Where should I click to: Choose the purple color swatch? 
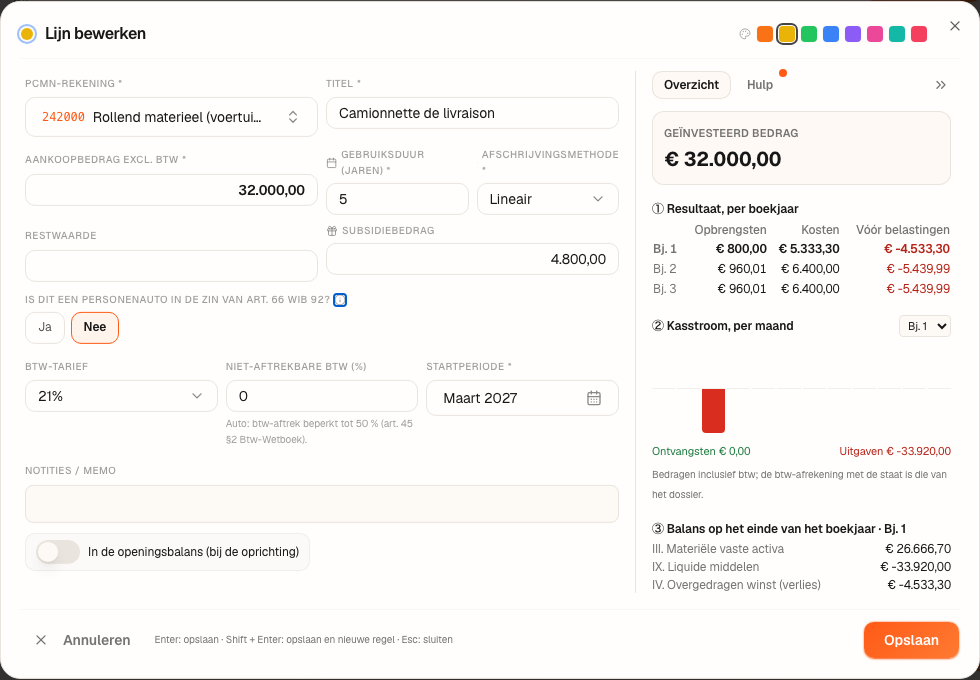click(x=852, y=34)
